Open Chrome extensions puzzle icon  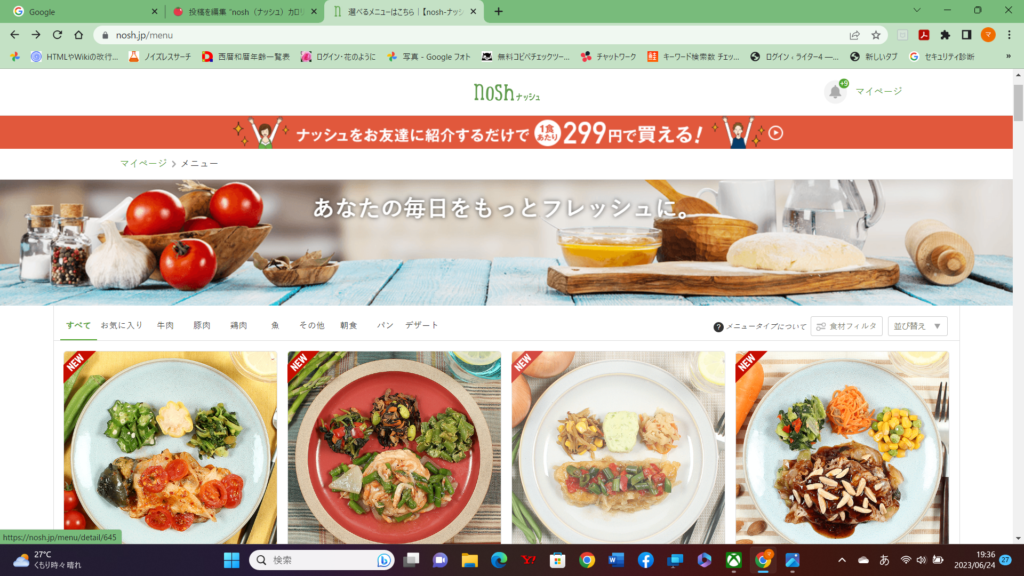pos(945,35)
